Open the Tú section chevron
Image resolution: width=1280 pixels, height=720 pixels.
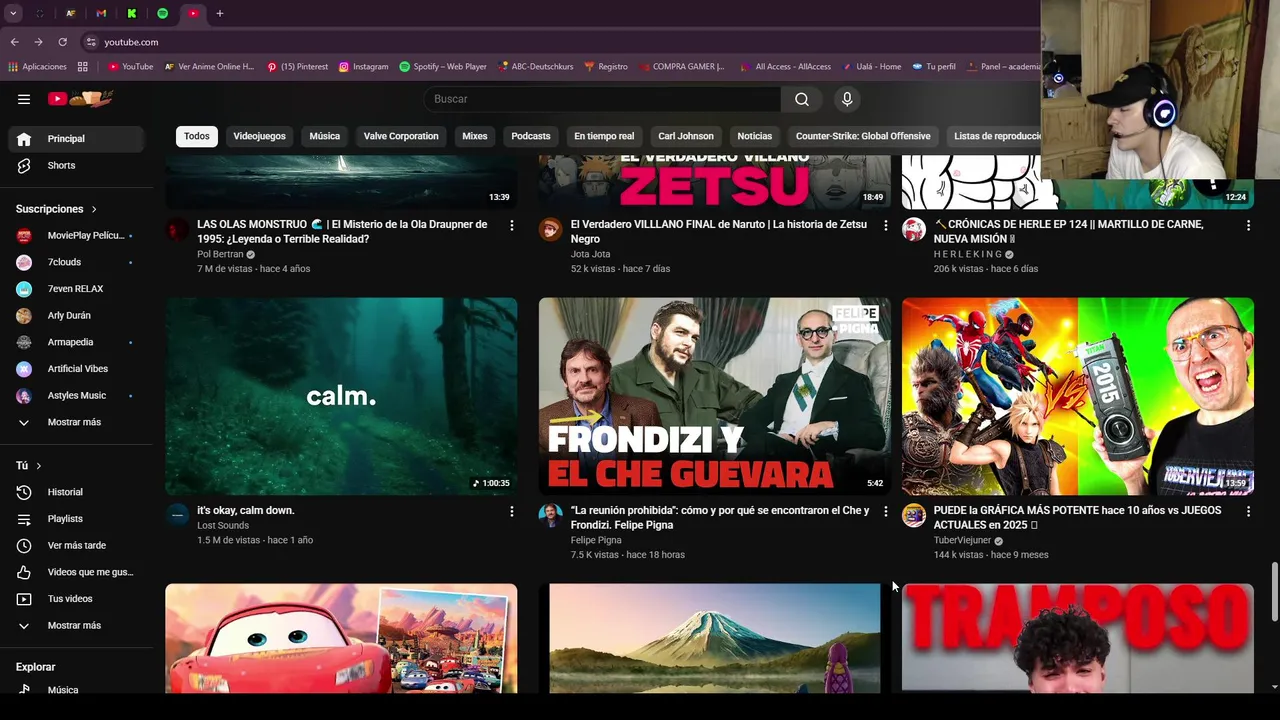(x=39, y=466)
